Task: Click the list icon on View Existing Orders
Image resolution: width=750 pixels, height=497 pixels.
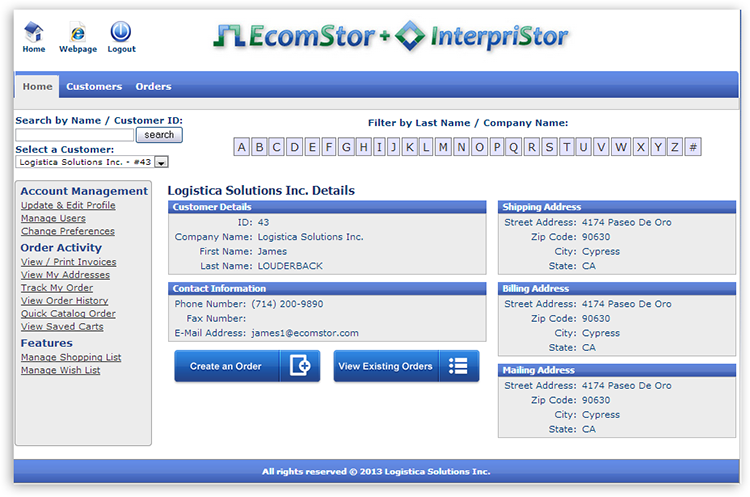Action: (x=458, y=366)
